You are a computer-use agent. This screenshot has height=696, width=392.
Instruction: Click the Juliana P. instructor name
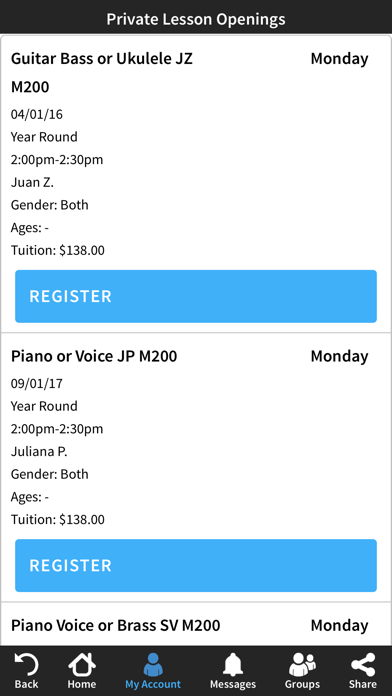[x=39, y=451]
